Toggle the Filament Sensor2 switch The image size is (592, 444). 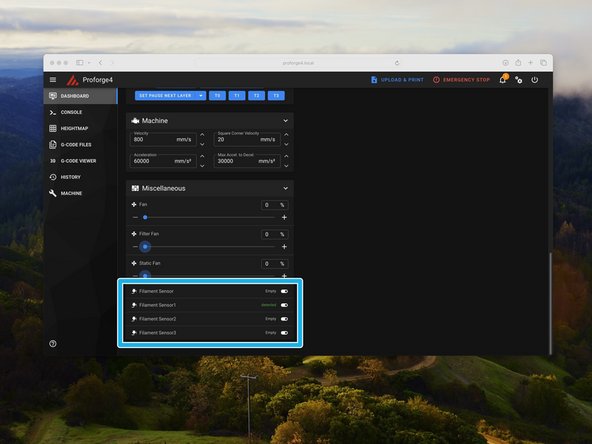pyautogui.click(x=284, y=319)
